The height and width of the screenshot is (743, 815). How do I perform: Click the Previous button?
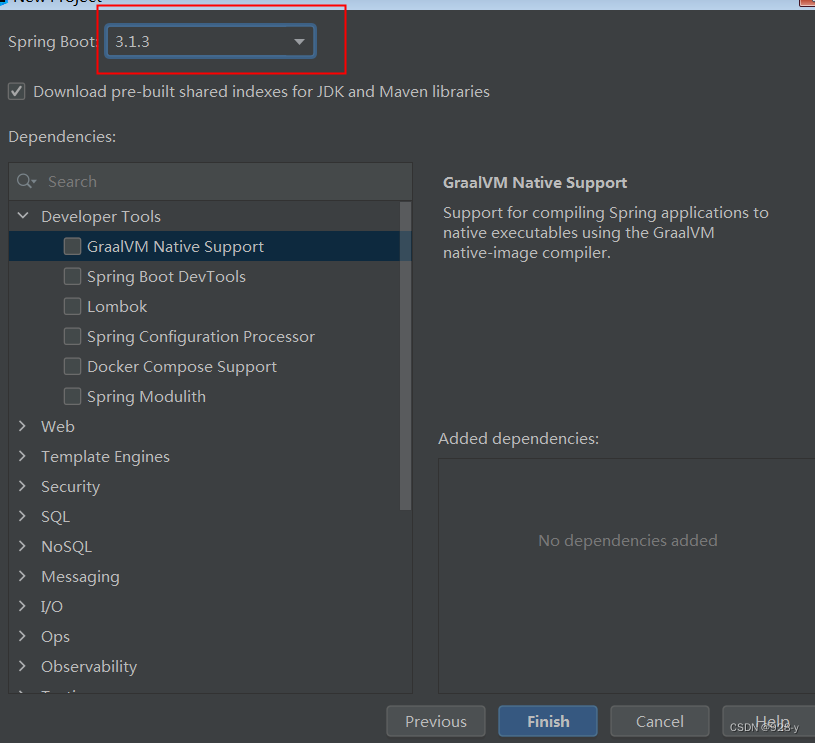click(436, 721)
